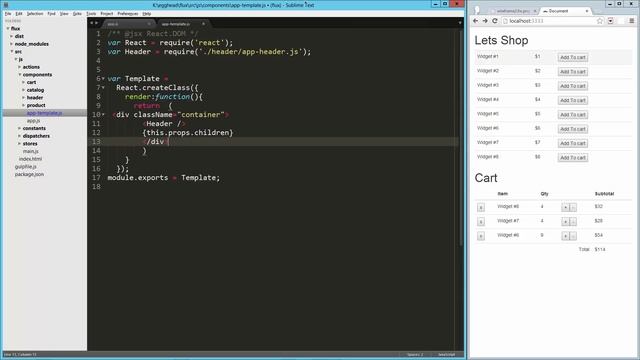Add Widget #4 to cart
Screen dimensions: 640x360
(573, 100)
